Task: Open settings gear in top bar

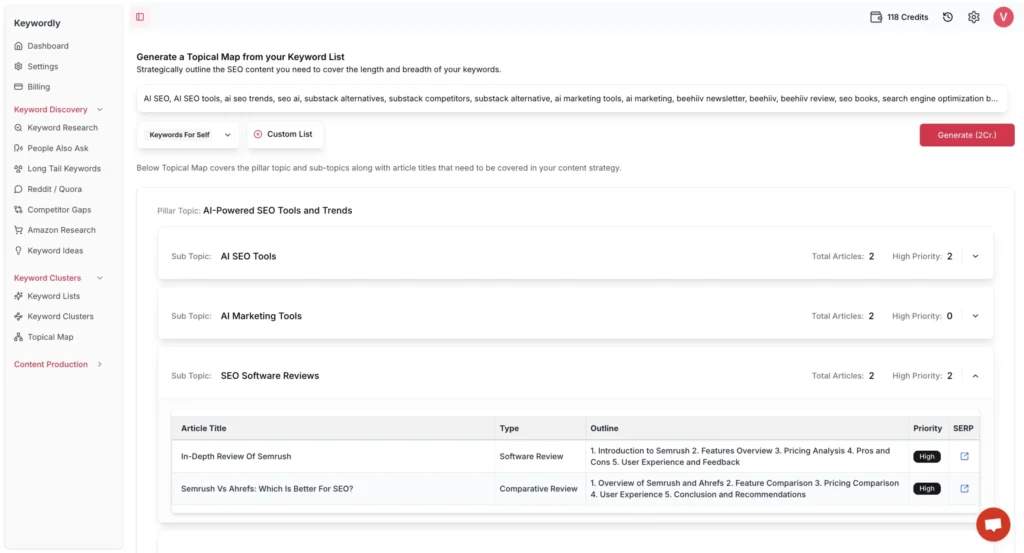Action: [x=973, y=17]
